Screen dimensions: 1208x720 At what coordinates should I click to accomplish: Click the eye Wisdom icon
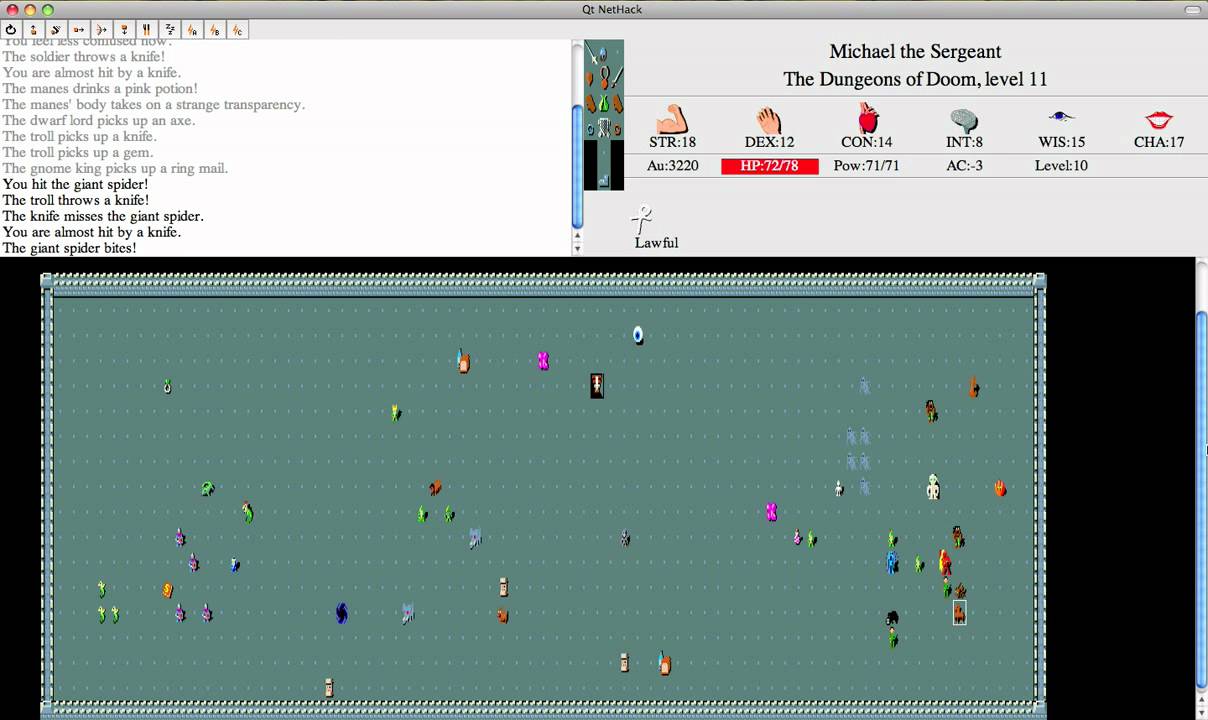coord(1061,117)
